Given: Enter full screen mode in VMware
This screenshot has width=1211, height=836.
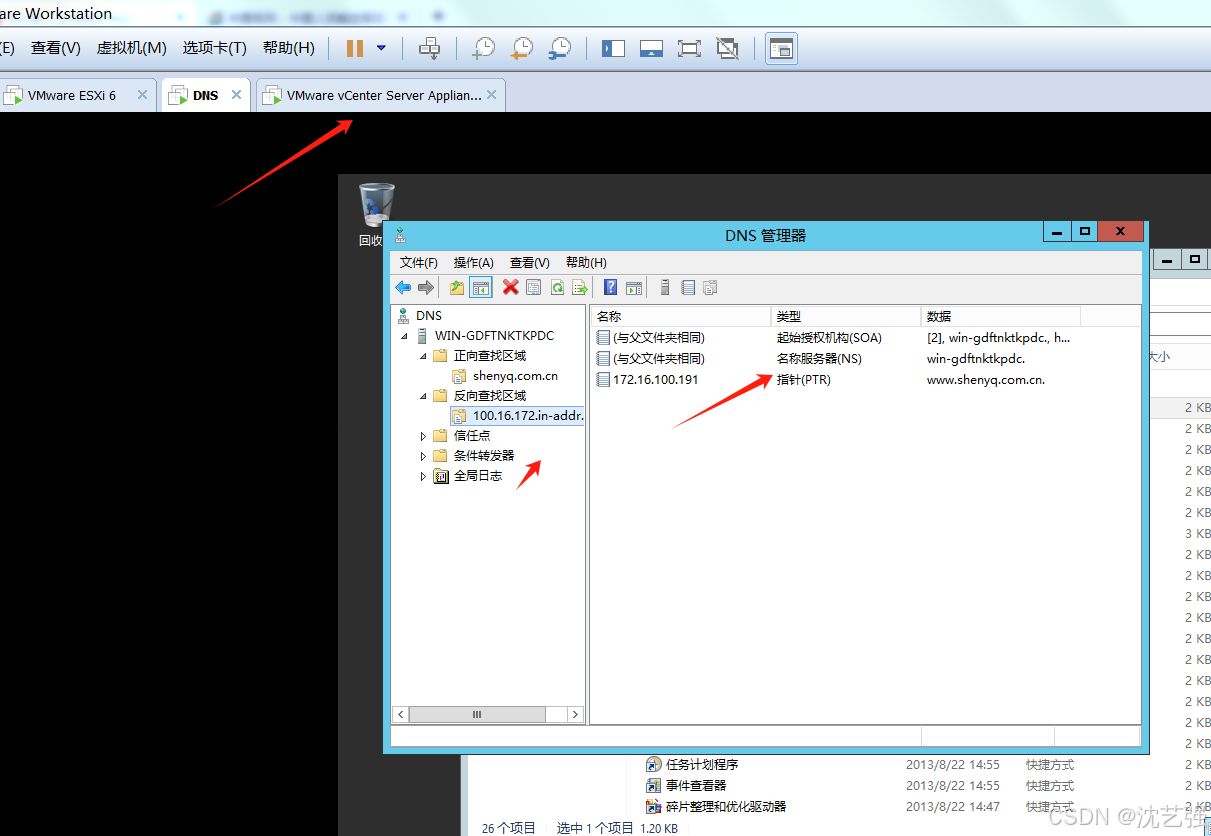Looking at the screenshot, I should [689, 48].
